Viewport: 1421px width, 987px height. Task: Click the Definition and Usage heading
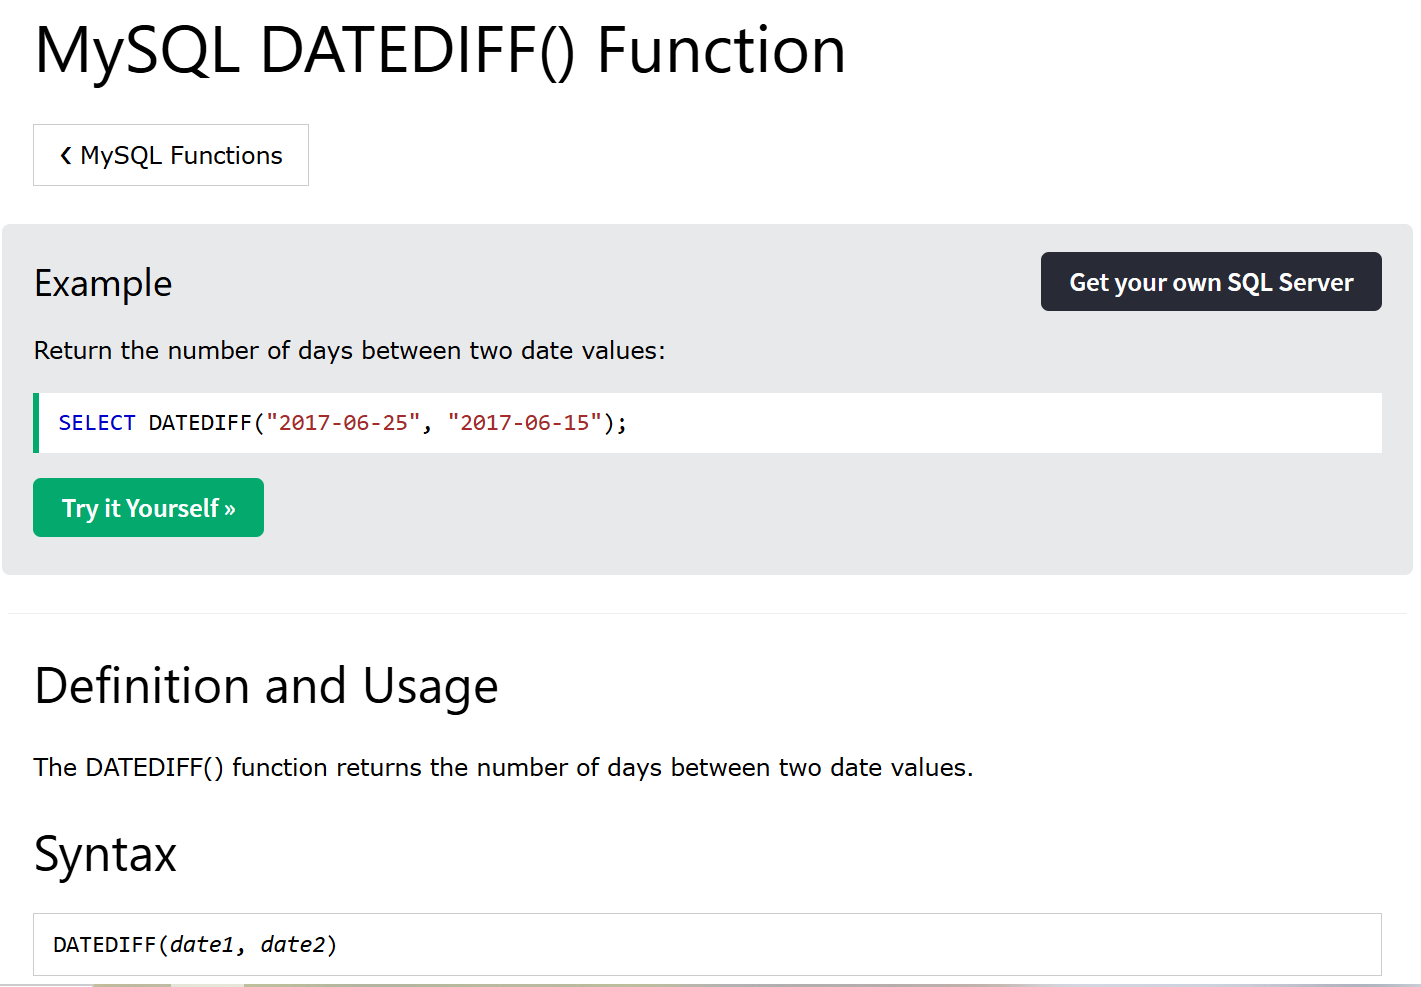point(266,686)
